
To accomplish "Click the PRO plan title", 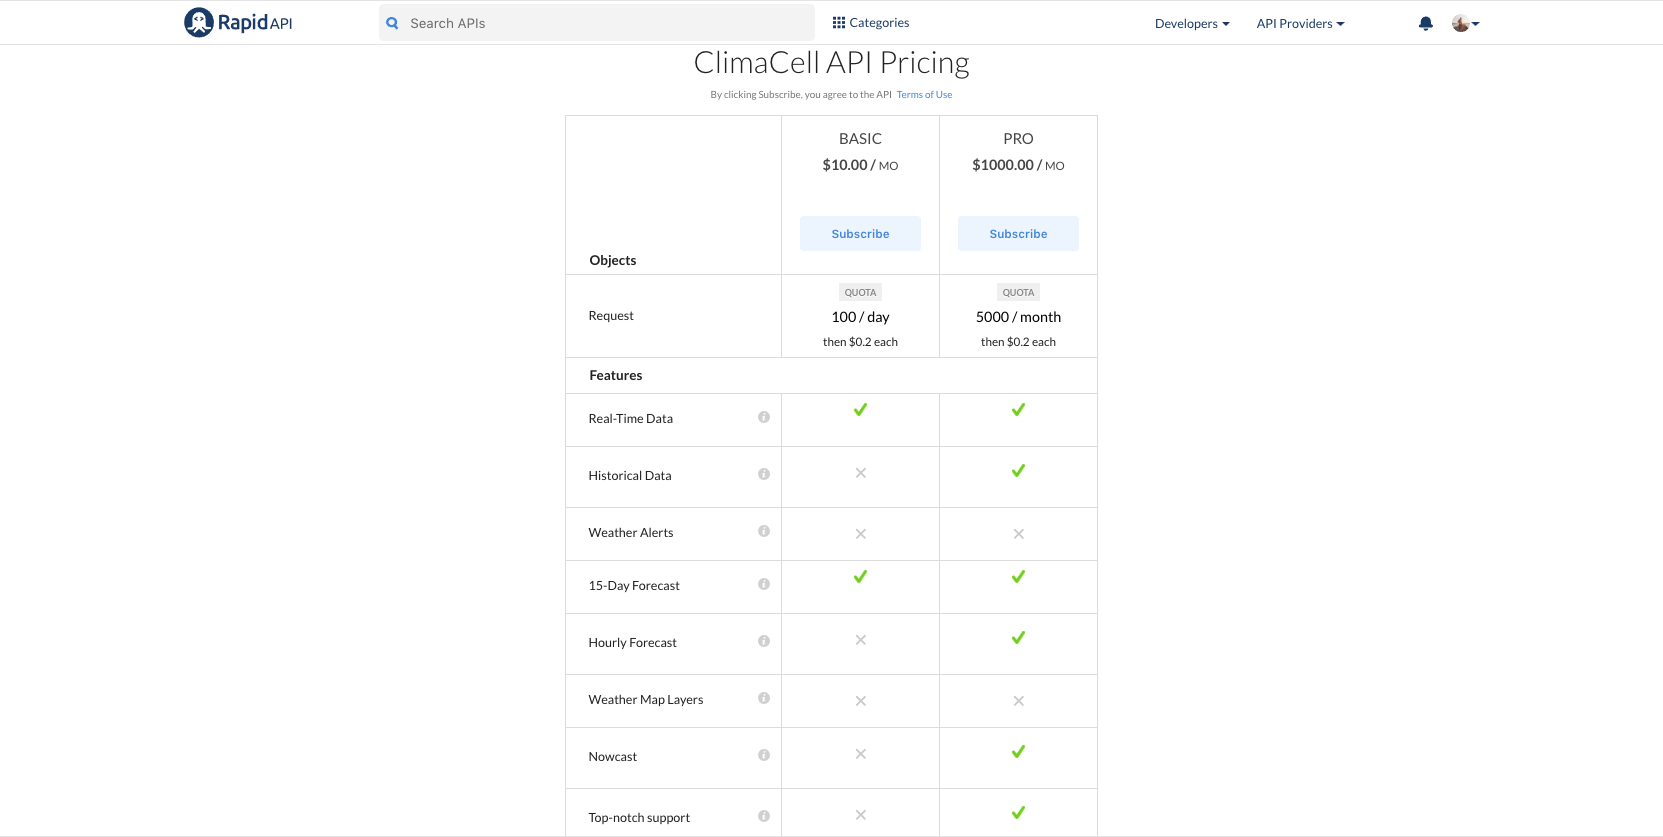I will pyautogui.click(x=1018, y=139).
